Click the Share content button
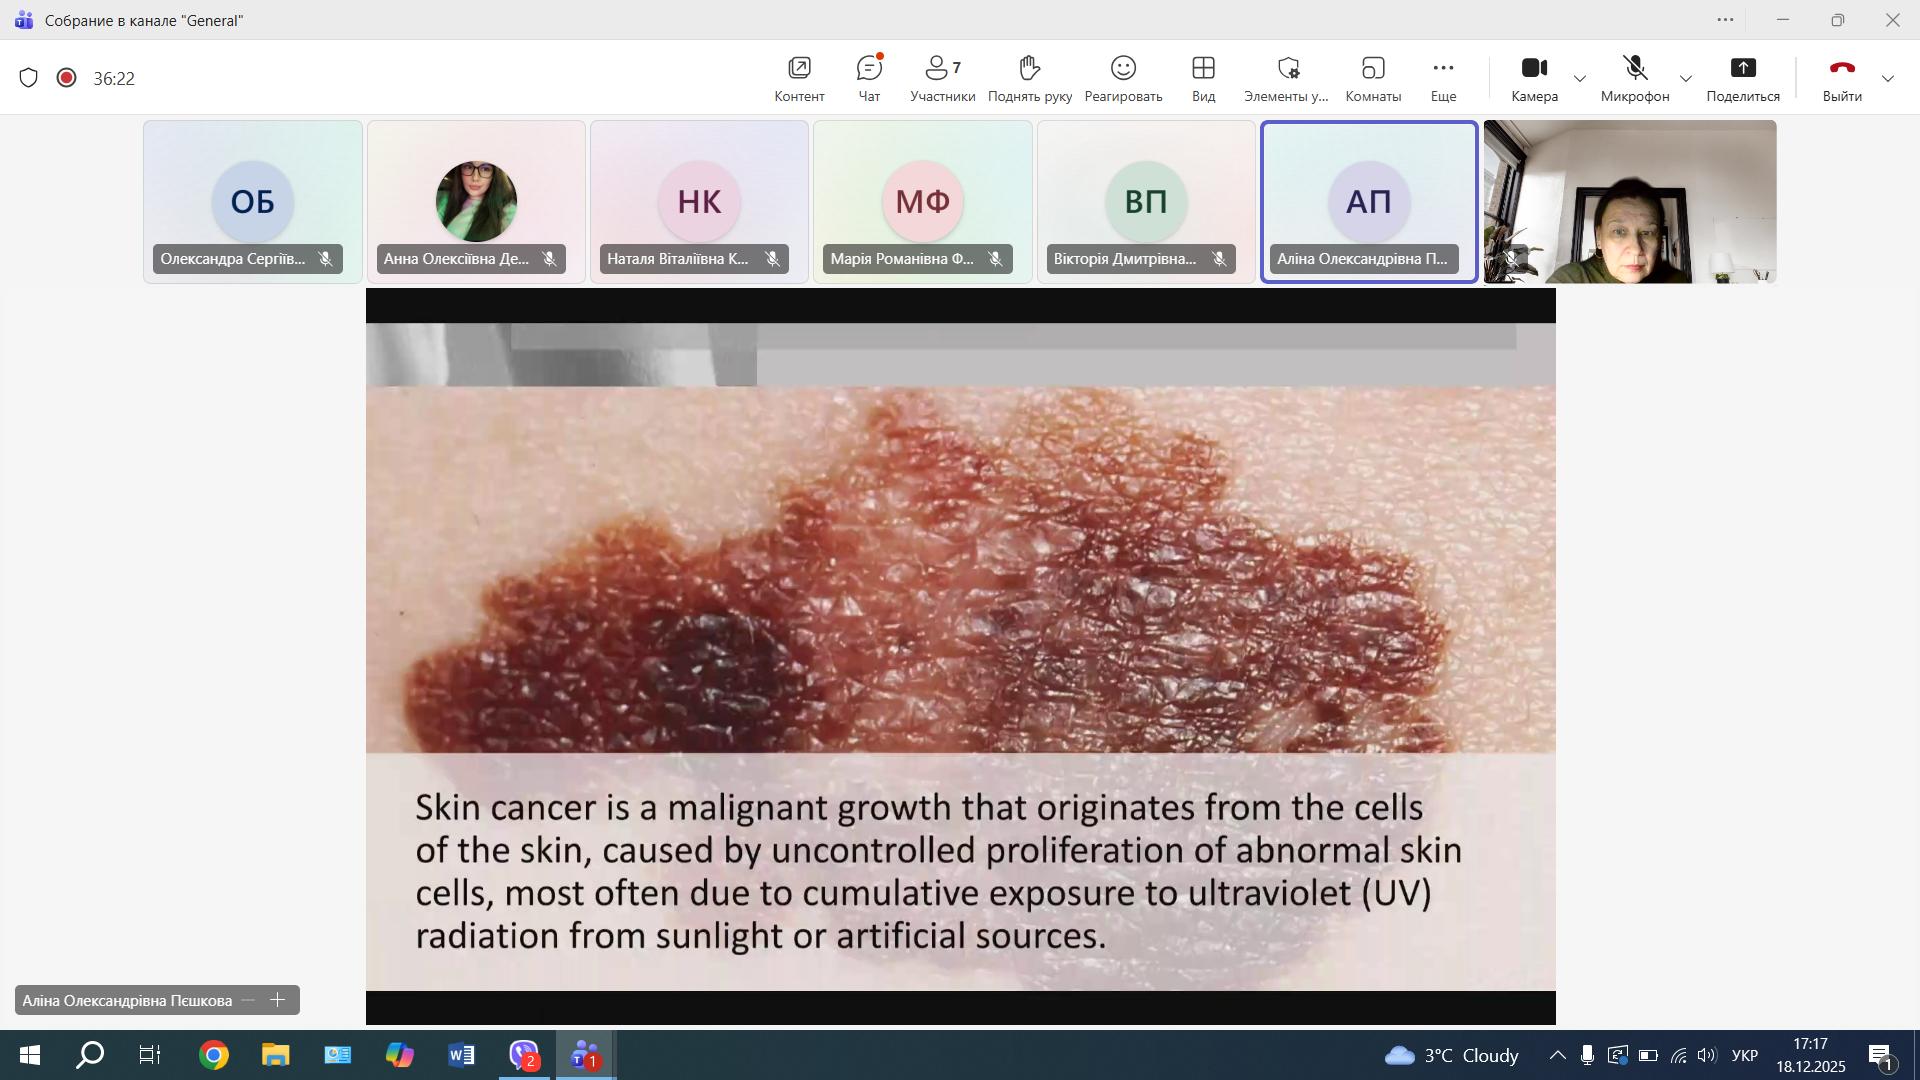The height and width of the screenshot is (1080, 1920). [x=1742, y=78]
